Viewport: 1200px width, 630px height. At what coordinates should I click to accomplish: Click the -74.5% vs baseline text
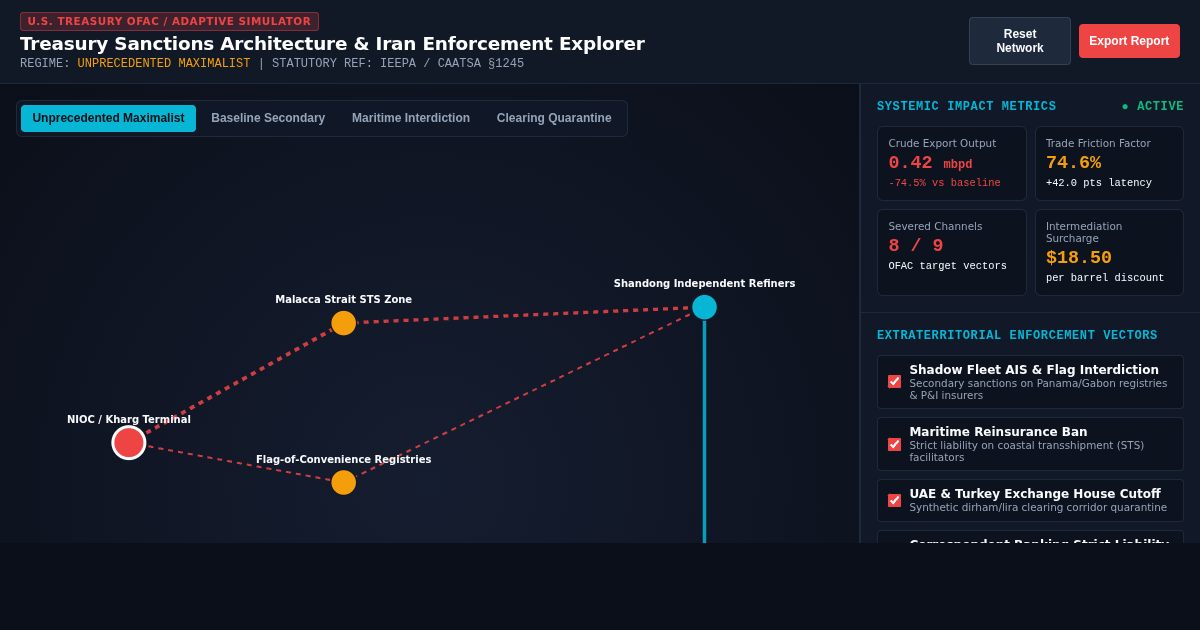[944, 183]
